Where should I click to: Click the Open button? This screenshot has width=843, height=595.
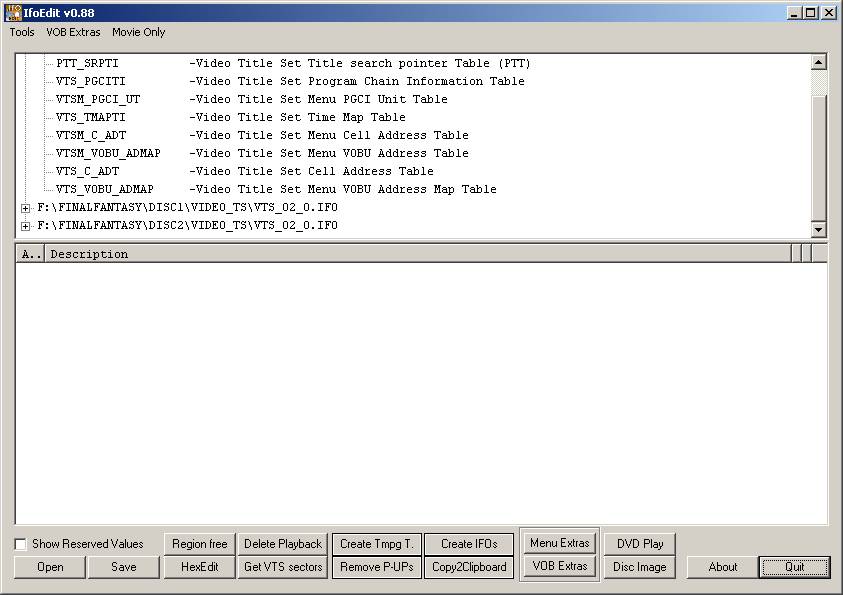(50, 567)
